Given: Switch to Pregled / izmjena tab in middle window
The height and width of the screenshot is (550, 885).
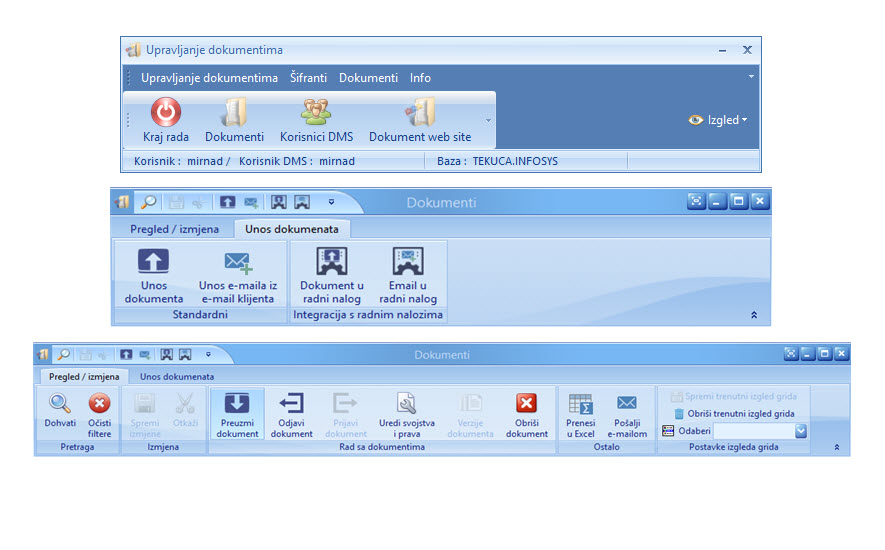Looking at the screenshot, I should coord(174,229).
